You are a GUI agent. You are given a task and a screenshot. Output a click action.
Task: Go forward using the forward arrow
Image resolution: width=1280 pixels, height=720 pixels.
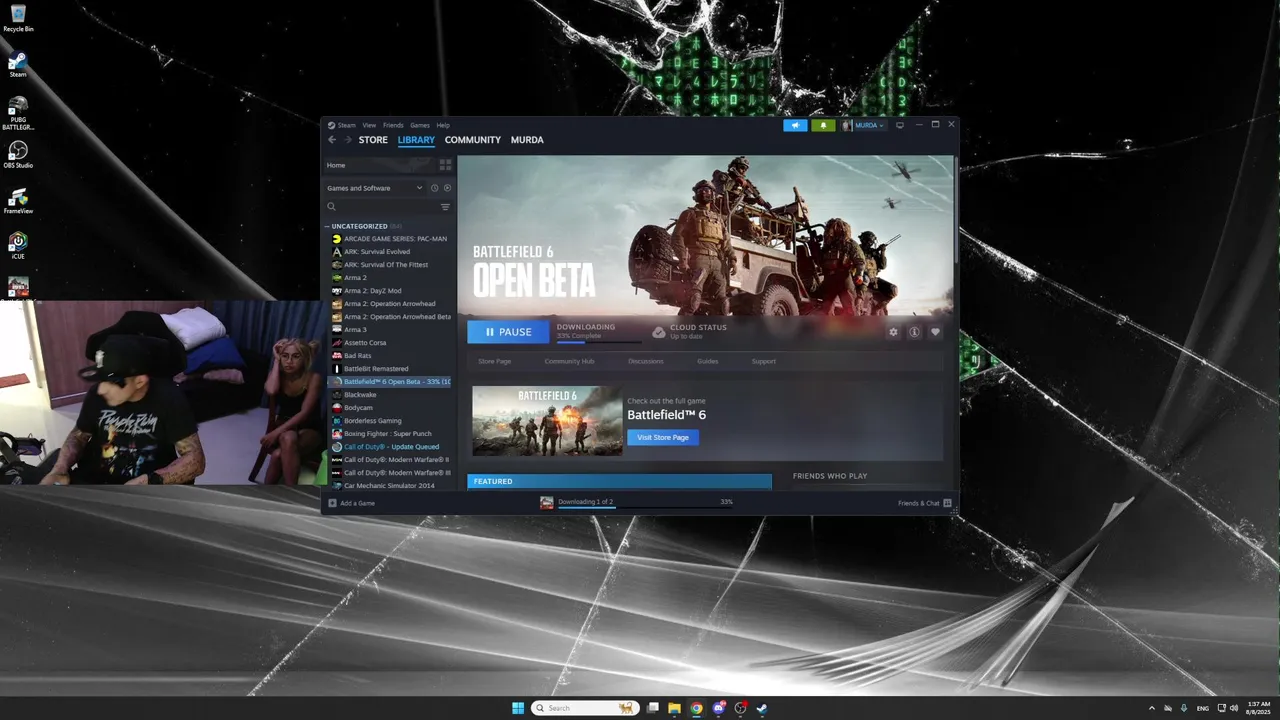[x=348, y=140]
